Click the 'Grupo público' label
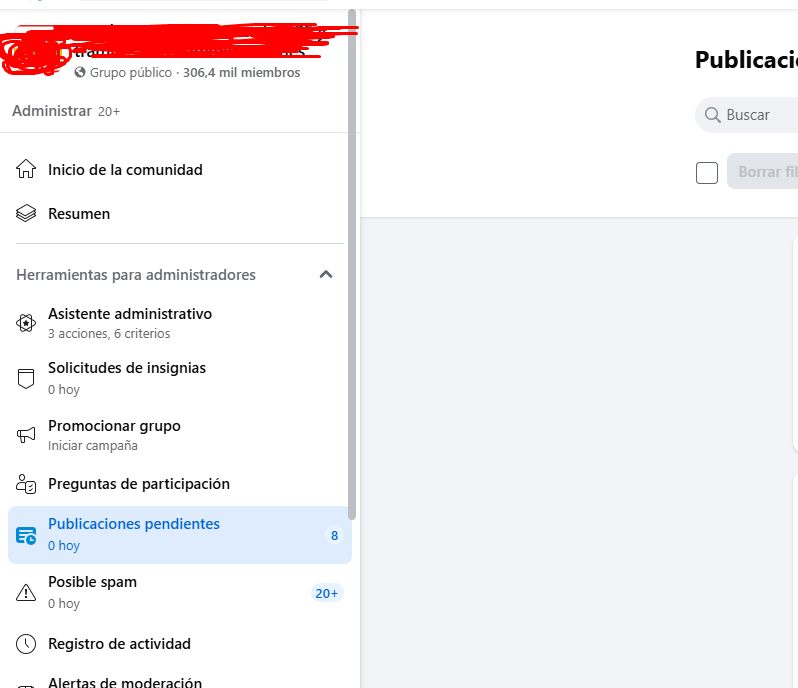The image size is (798, 688). [131, 73]
